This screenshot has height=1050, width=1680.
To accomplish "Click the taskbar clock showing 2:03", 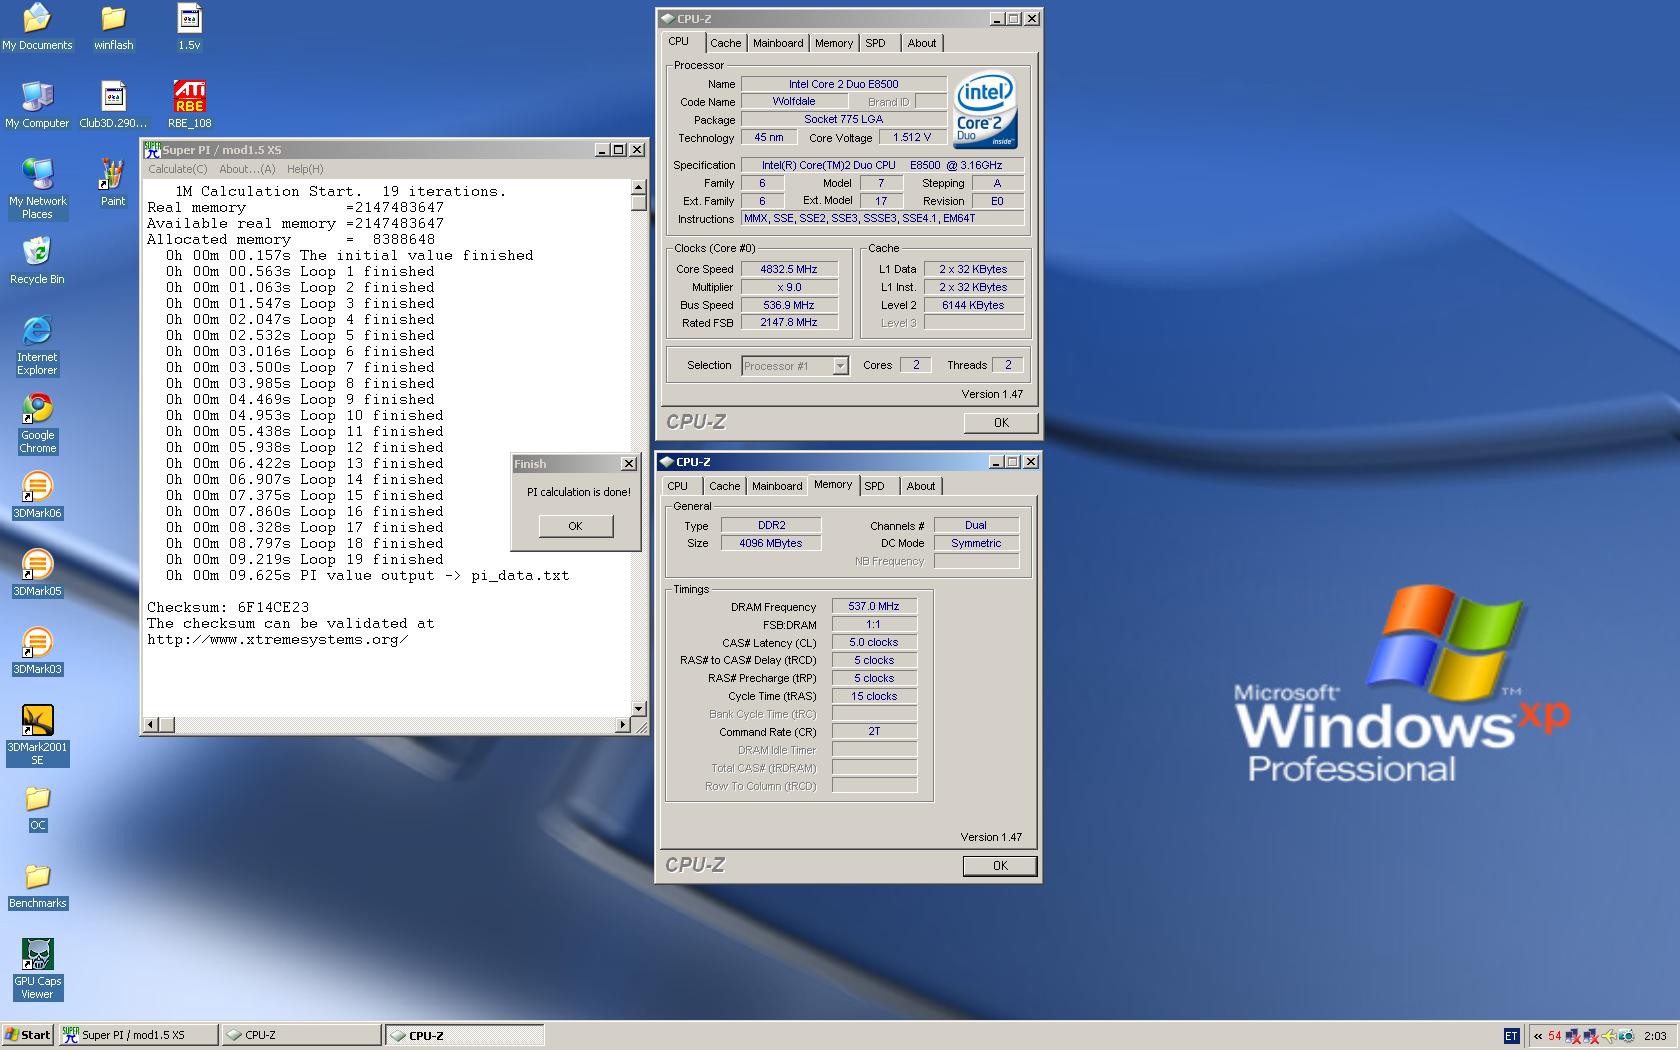I will click(1655, 1036).
